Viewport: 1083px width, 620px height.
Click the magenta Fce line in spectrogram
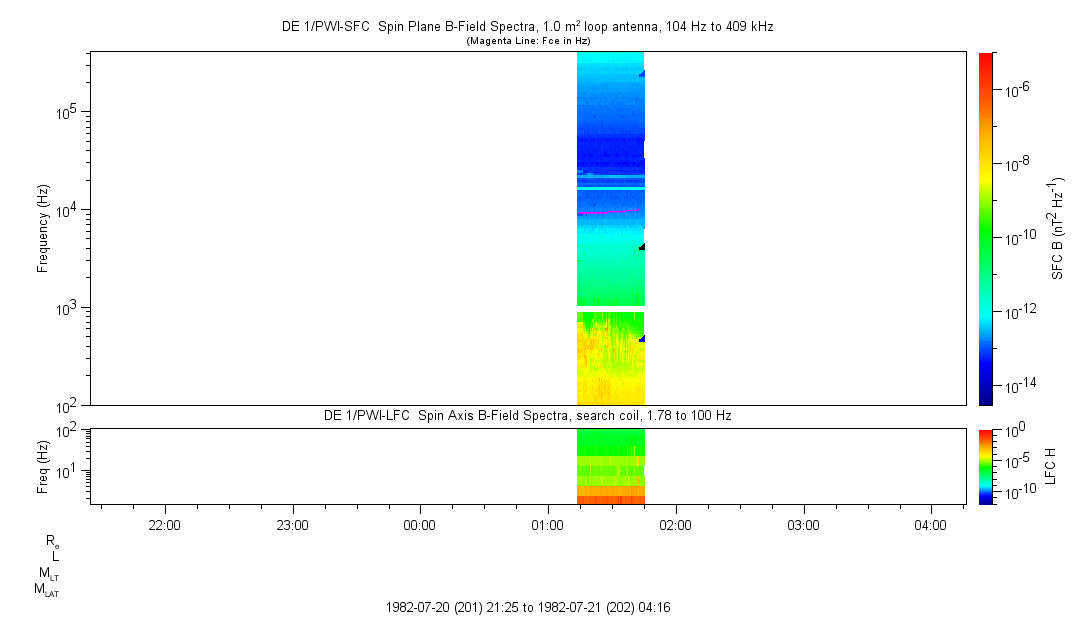pyautogui.click(x=600, y=212)
